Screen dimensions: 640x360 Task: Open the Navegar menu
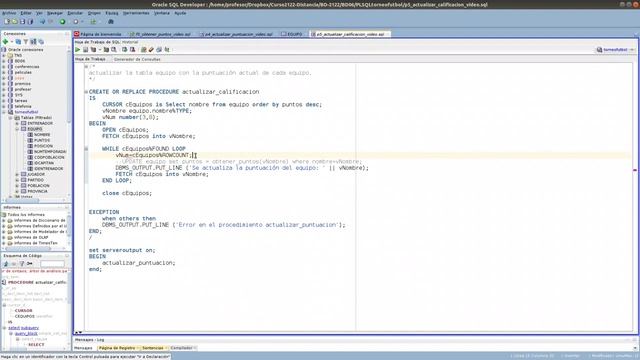tap(55, 13)
